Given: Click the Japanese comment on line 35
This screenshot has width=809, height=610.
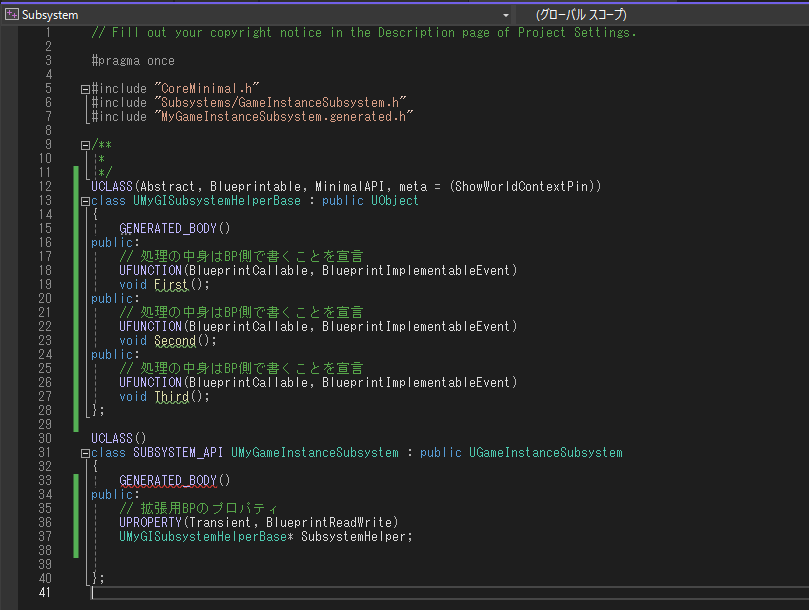Looking at the screenshot, I should [x=199, y=509].
